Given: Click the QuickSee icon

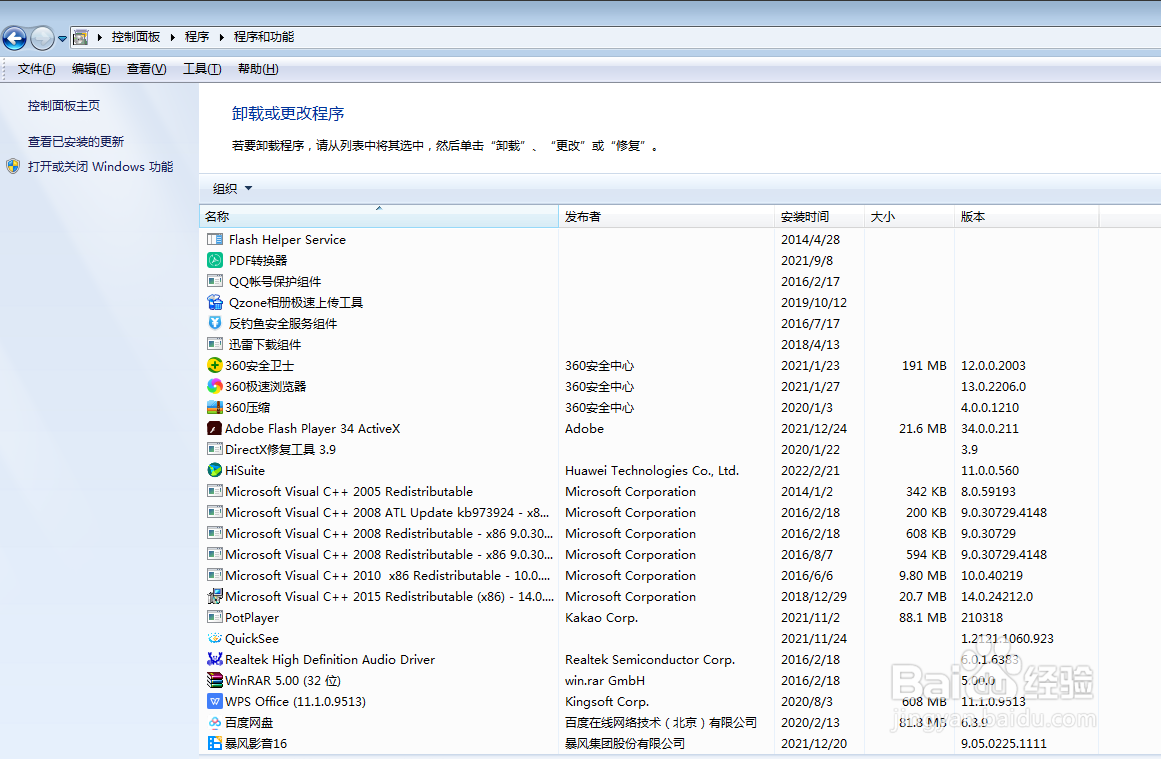Looking at the screenshot, I should tap(215, 638).
